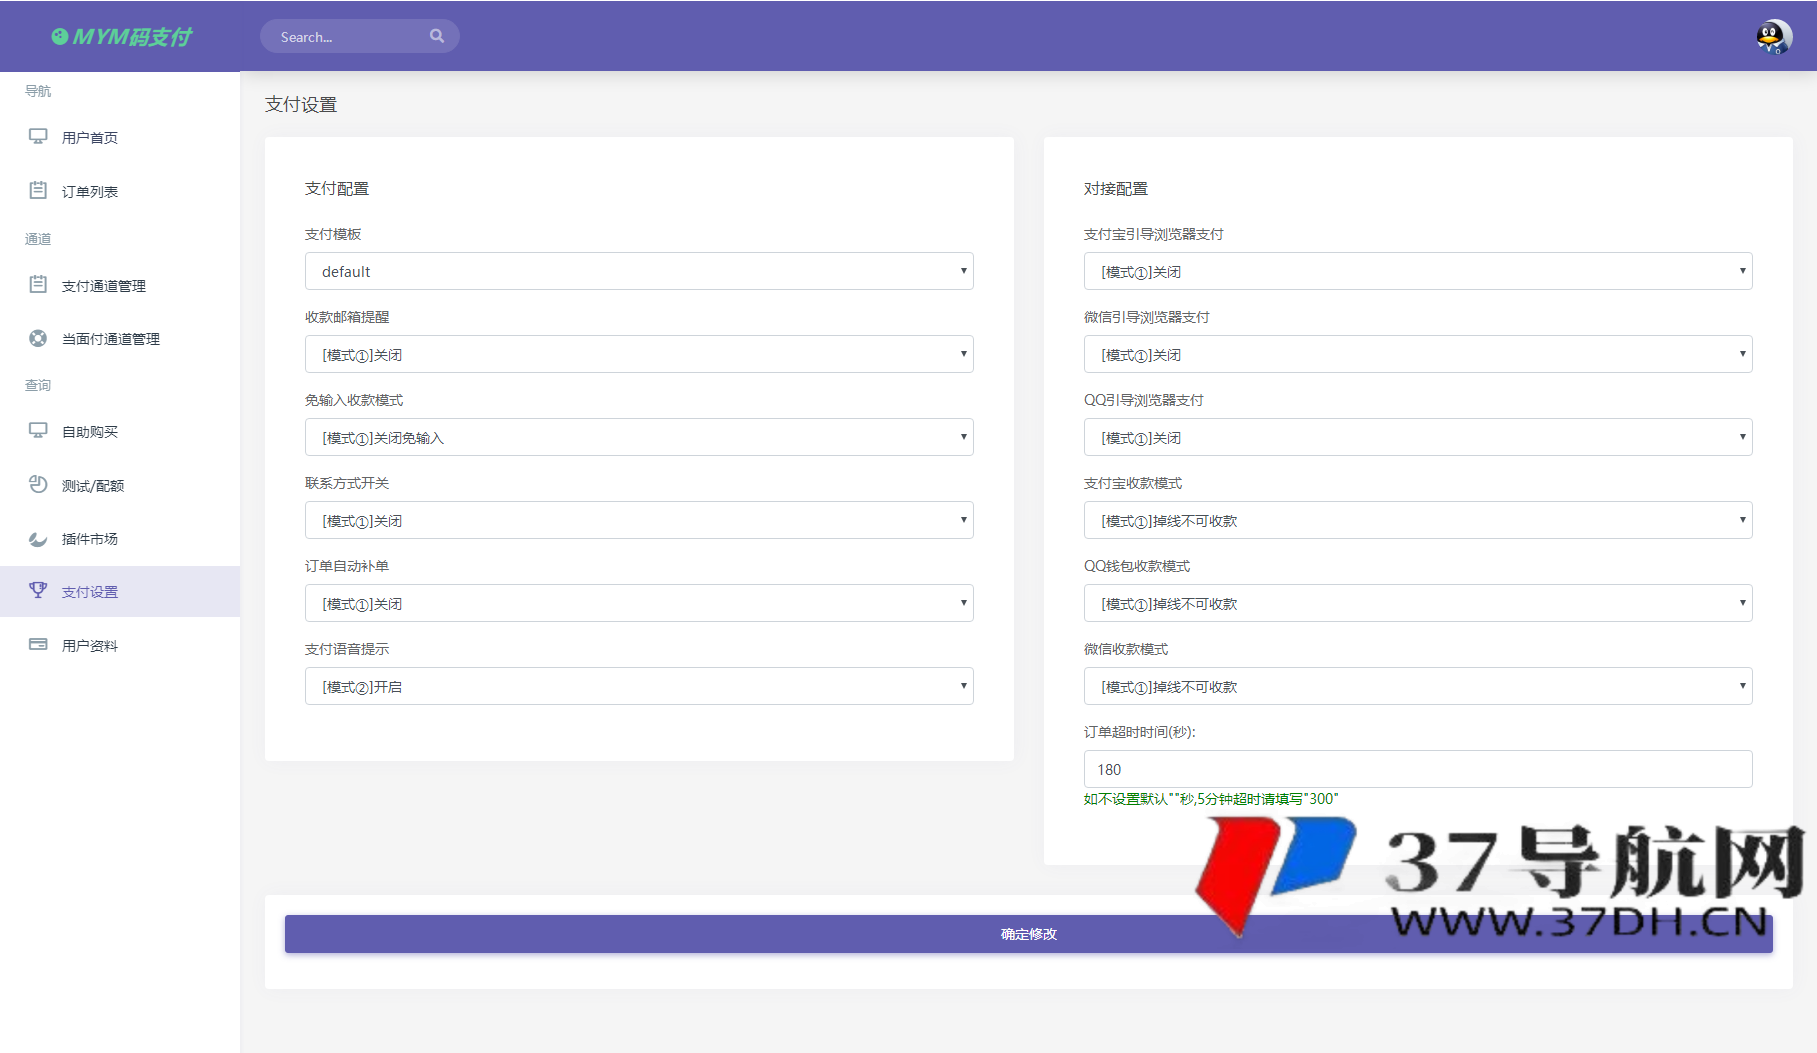Select the 订单自动补单 dropdown
The image size is (1817, 1053).
pos(638,604)
